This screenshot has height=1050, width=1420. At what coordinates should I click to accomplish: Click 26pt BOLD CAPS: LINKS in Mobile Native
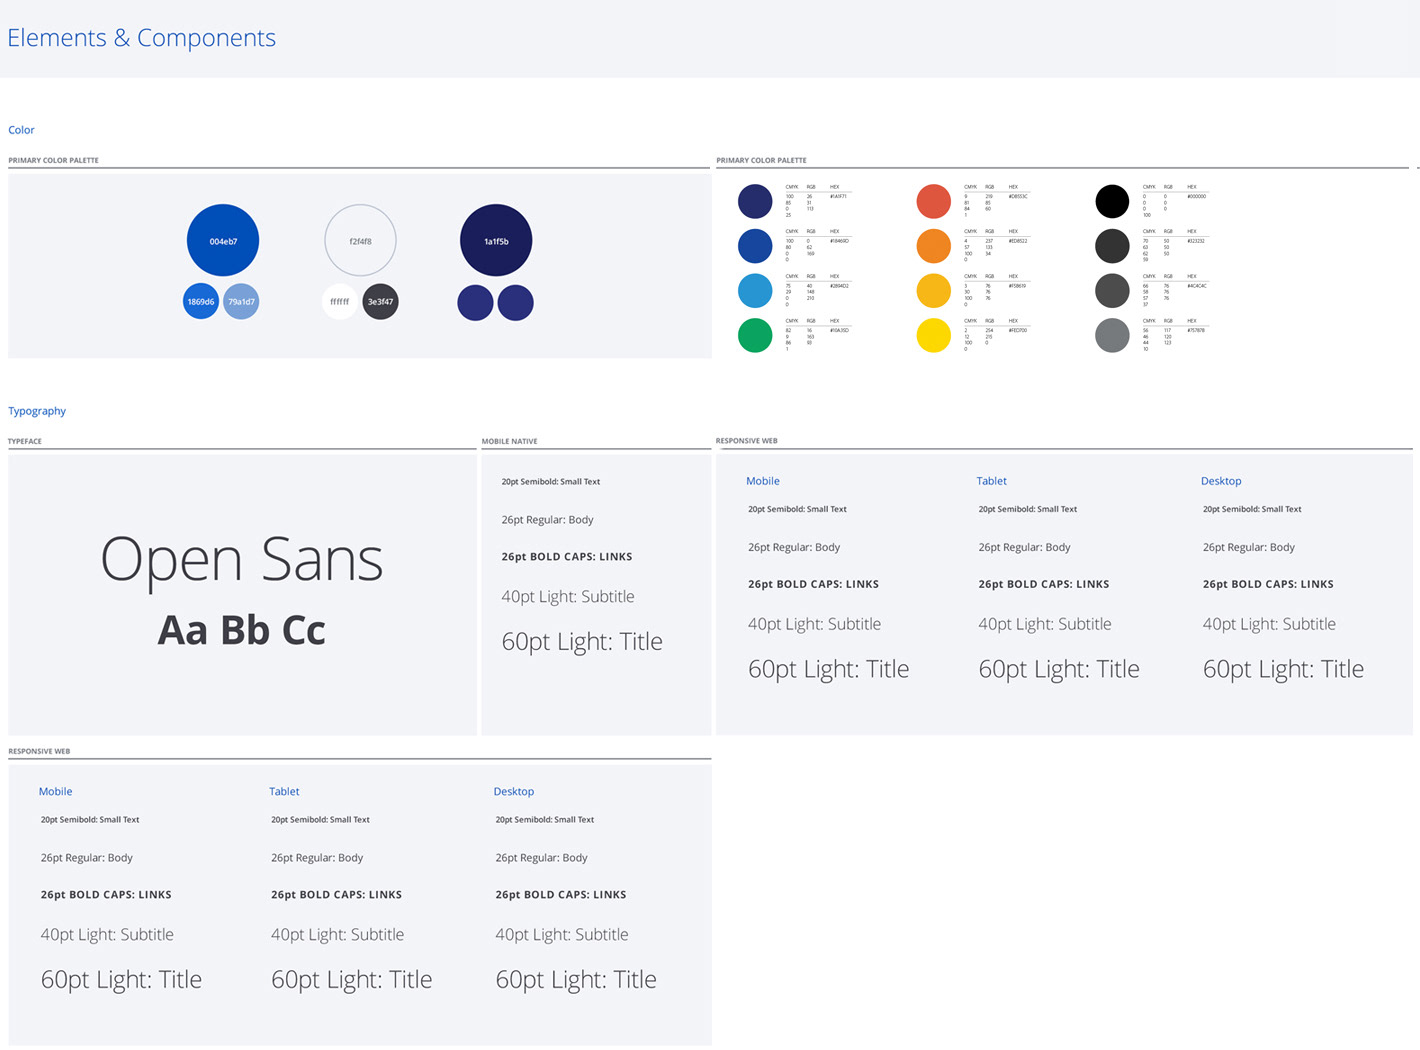point(567,557)
